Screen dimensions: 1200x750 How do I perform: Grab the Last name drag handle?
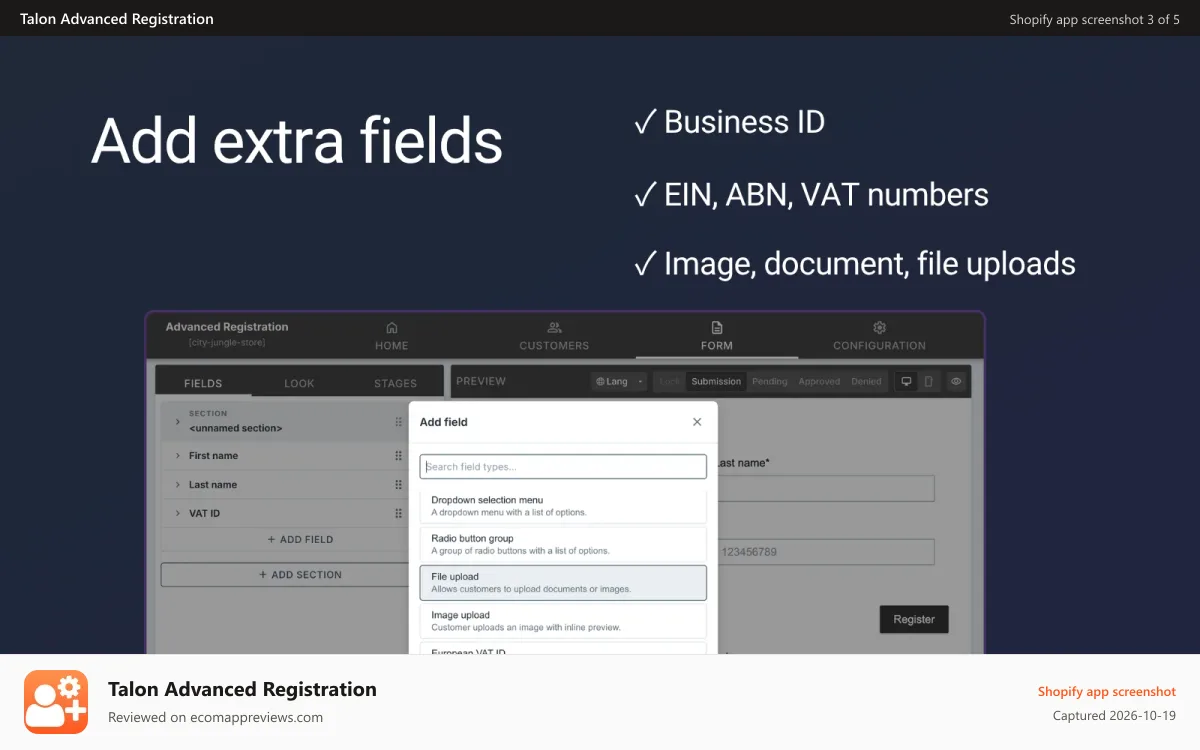coord(398,485)
